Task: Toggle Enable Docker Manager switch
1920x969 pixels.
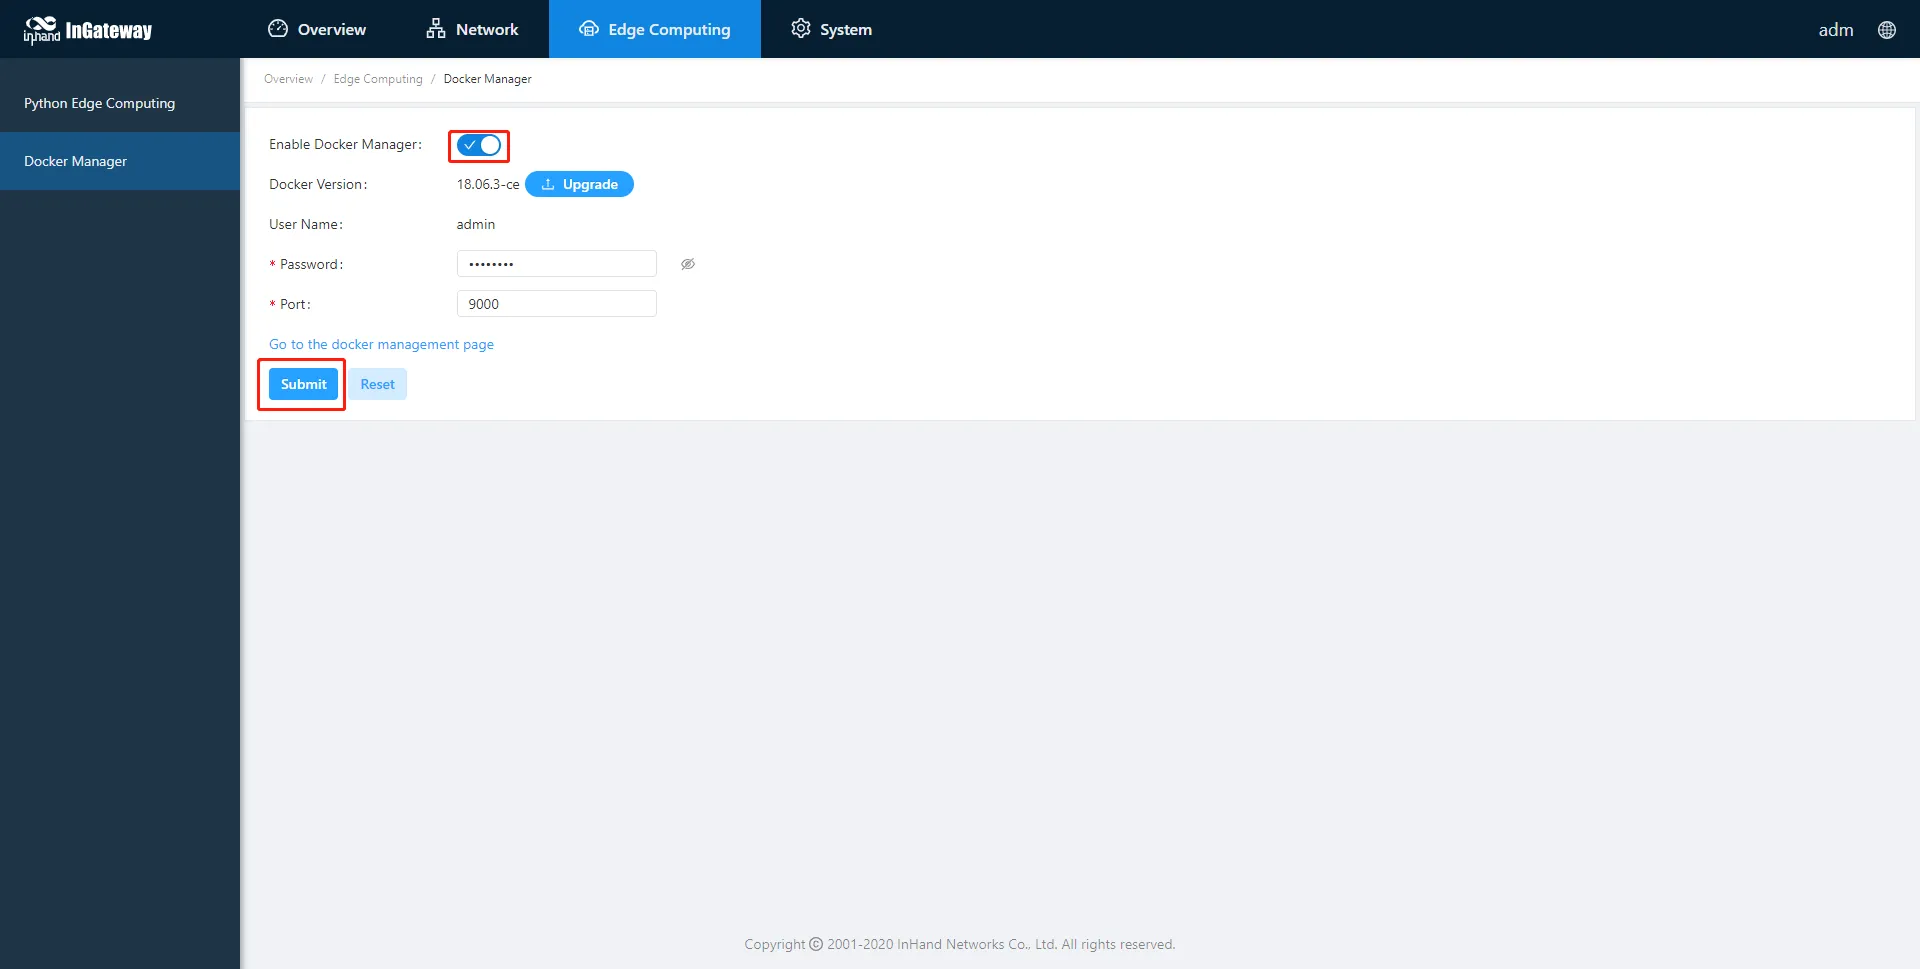Action: pos(479,145)
